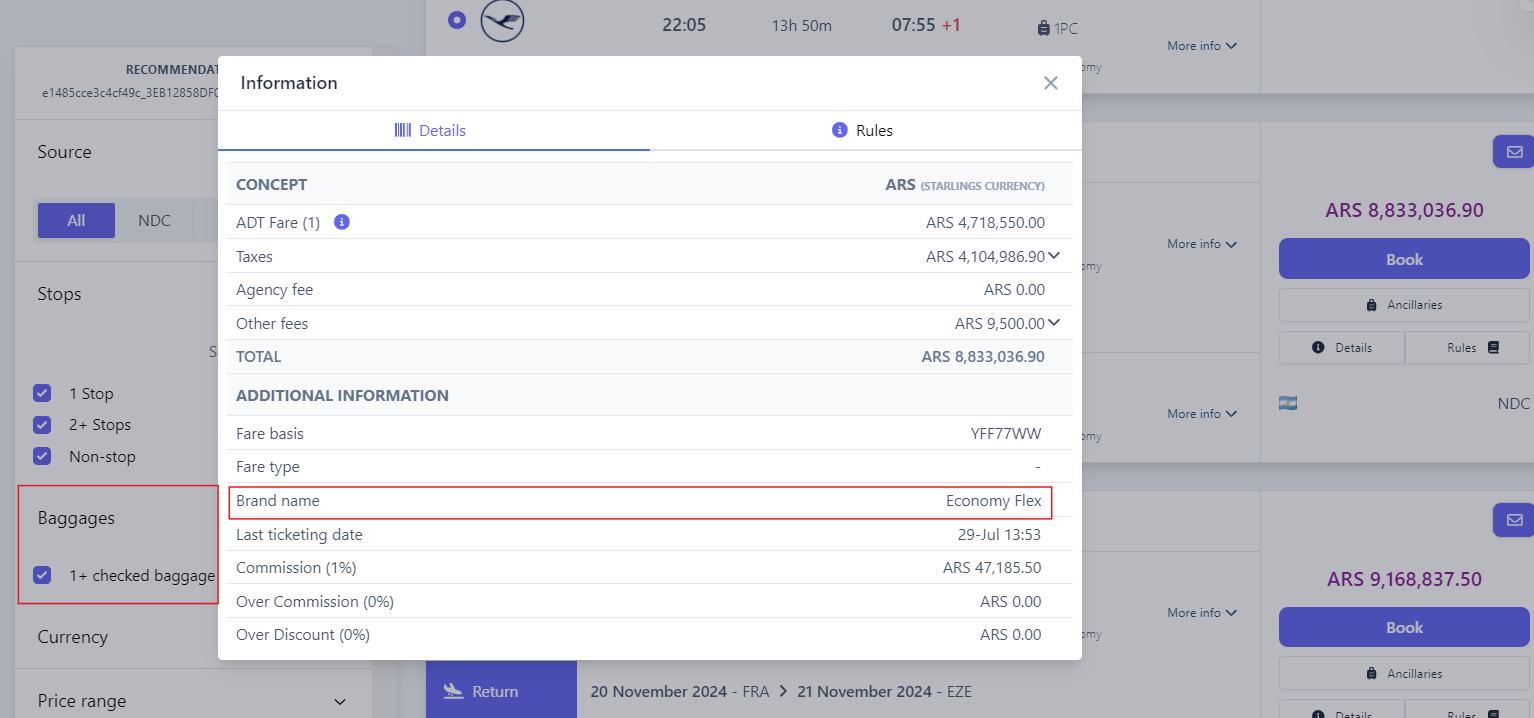Expand the Other fees chevron
The image size is (1534, 718).
point(1054,323)
